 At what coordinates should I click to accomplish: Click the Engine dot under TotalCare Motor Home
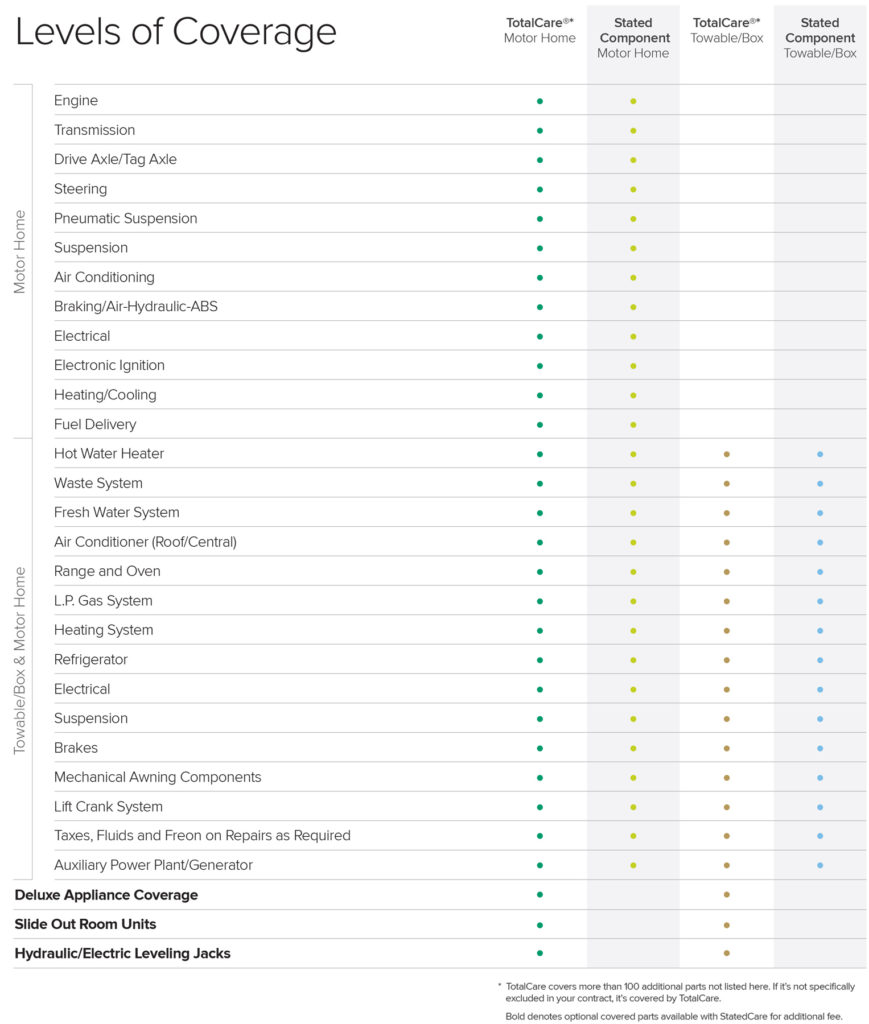(540, 101)
